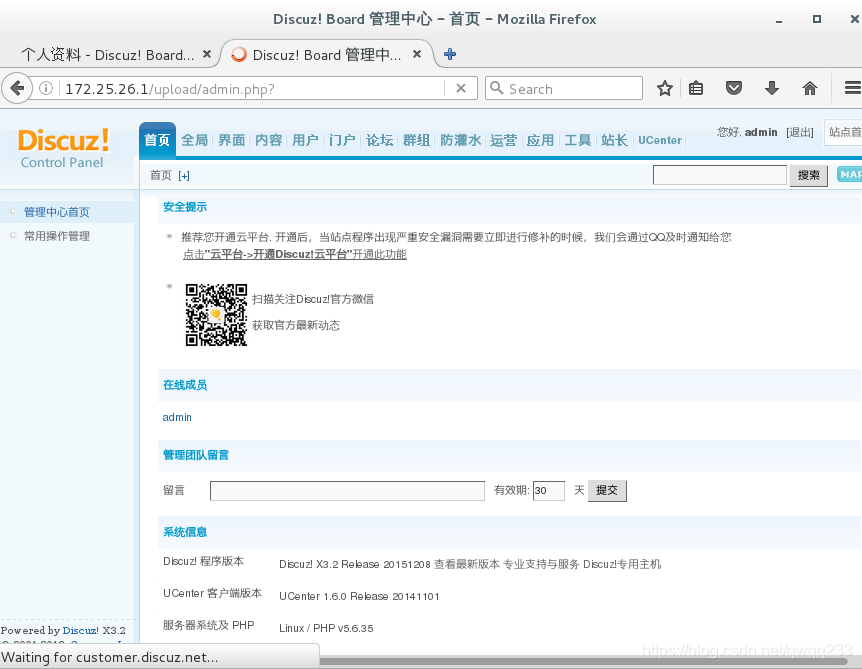Stop page loading with the X icon
The height and width of the screenshot is (669, 862).
pos(461,88)
